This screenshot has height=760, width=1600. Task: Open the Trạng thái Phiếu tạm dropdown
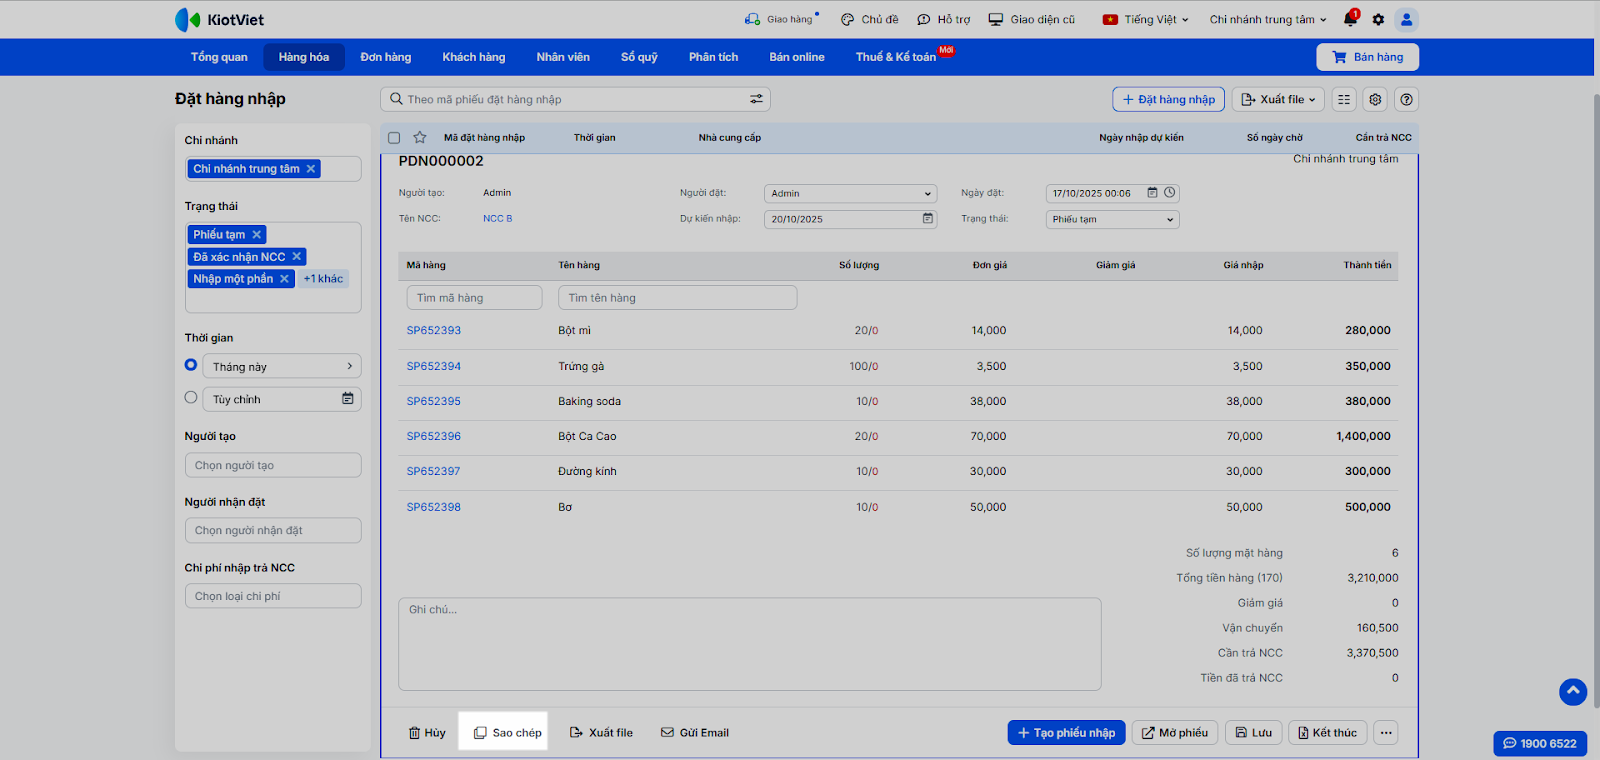click(x=1112, y=219)
